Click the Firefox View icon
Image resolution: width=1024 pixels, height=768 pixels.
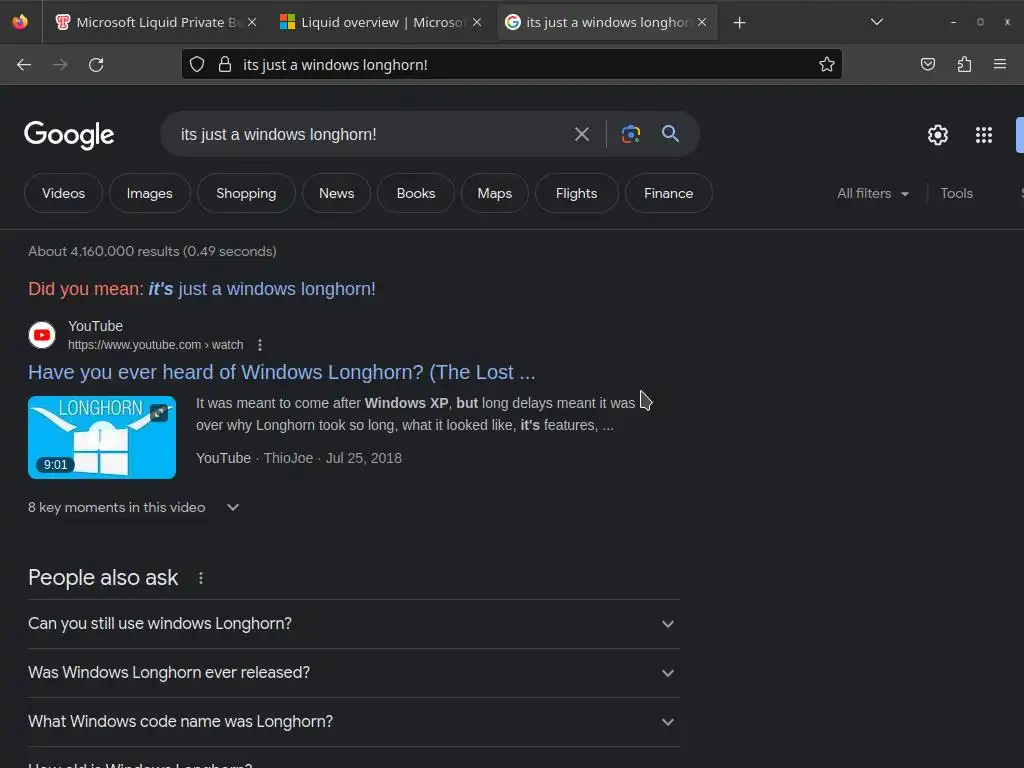point(20,22)
